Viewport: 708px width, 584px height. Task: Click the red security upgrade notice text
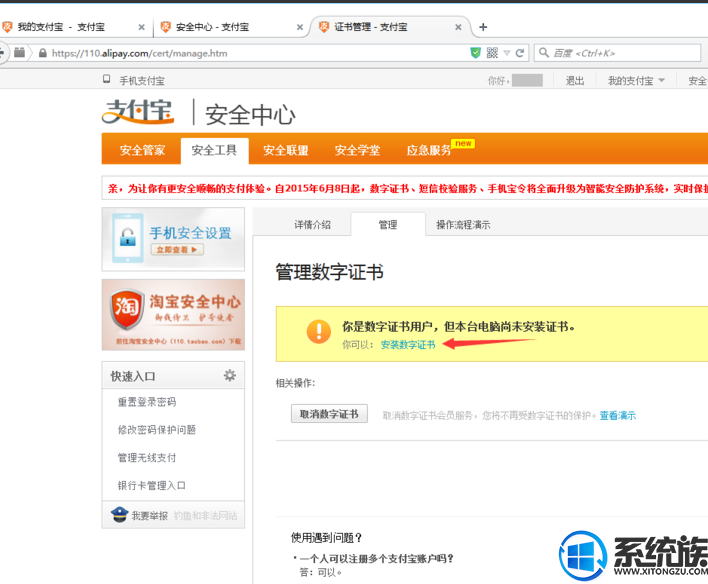click(x=408, y=188)
